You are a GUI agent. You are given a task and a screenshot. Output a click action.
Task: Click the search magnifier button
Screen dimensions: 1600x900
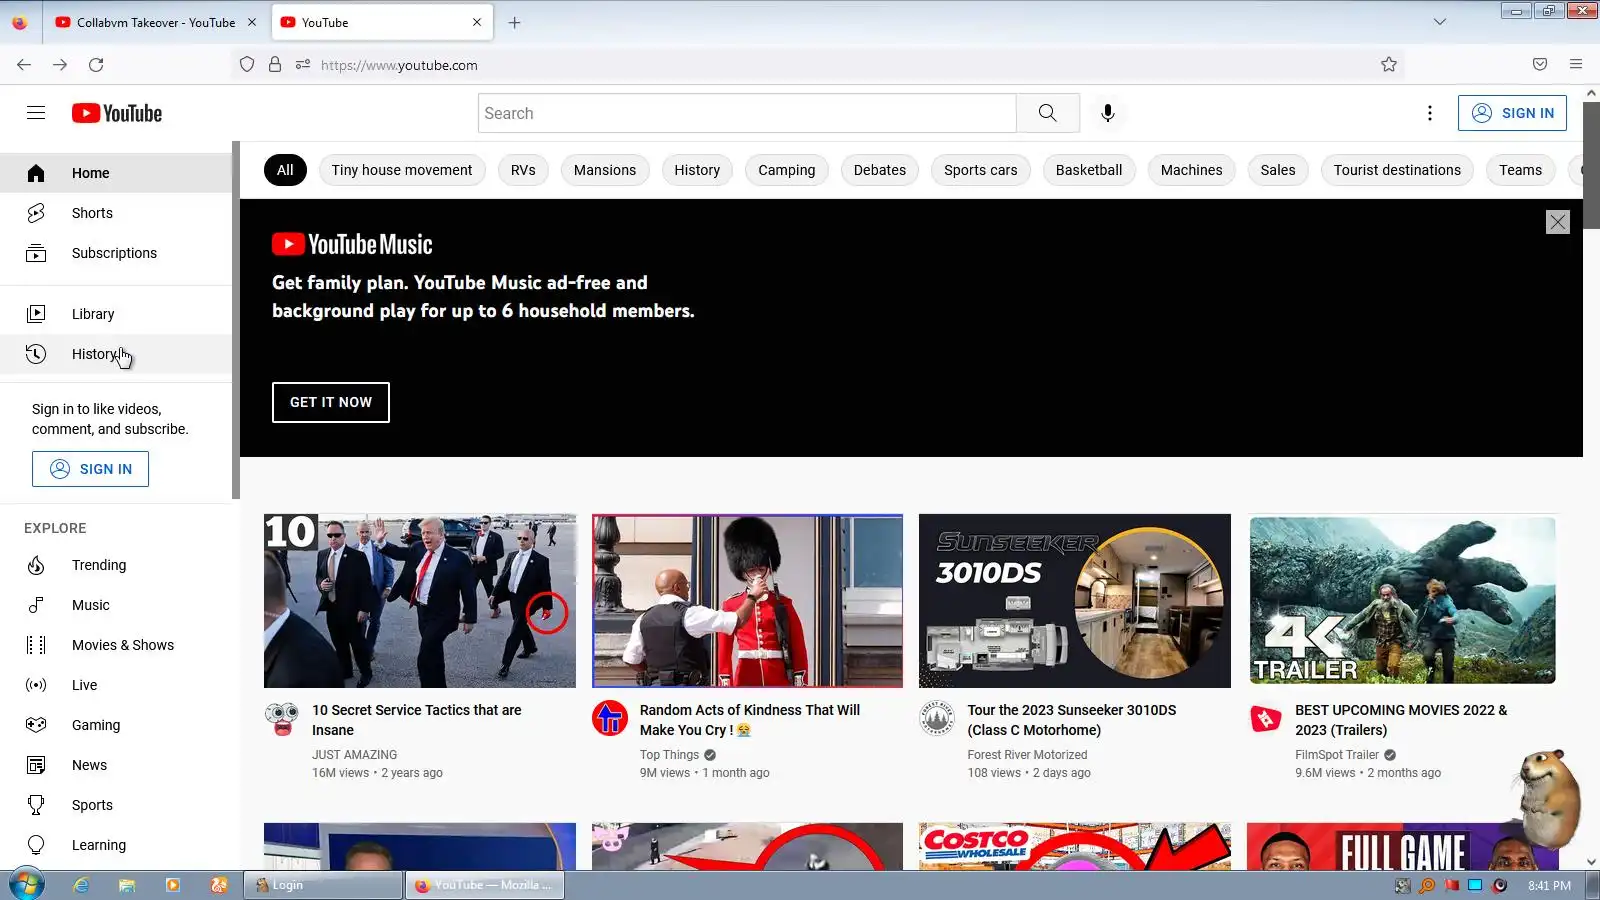pos(1047,113)
